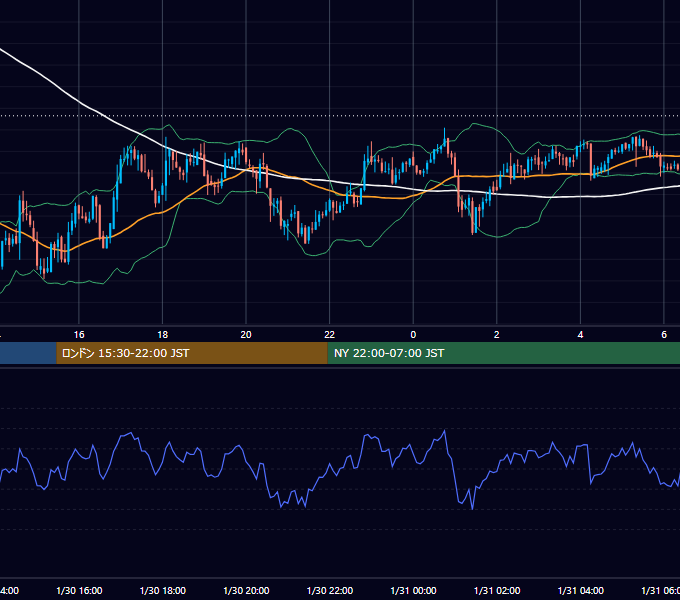Click the 22 hour axis label
Image resolution: width=680 pixels, height=600 pixels.
330,335
